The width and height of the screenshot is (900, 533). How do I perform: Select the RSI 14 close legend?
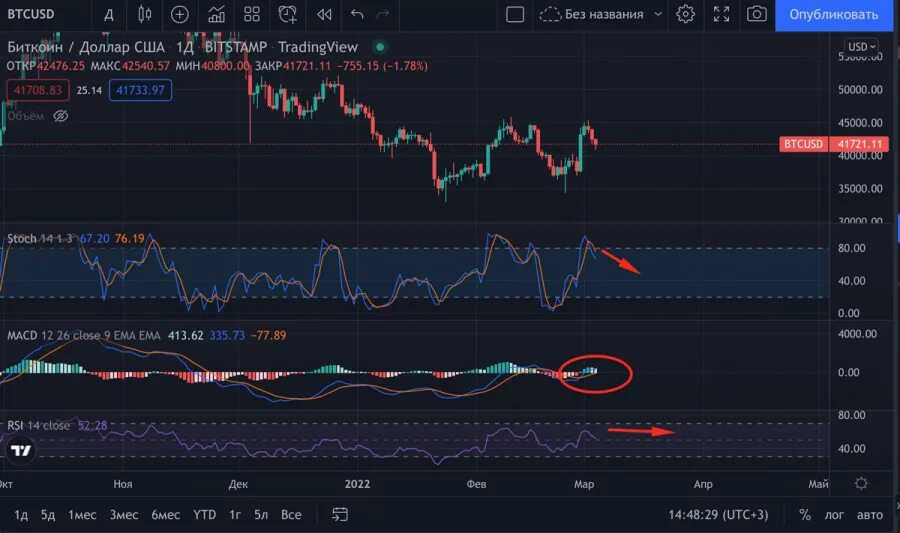point(38,426)
